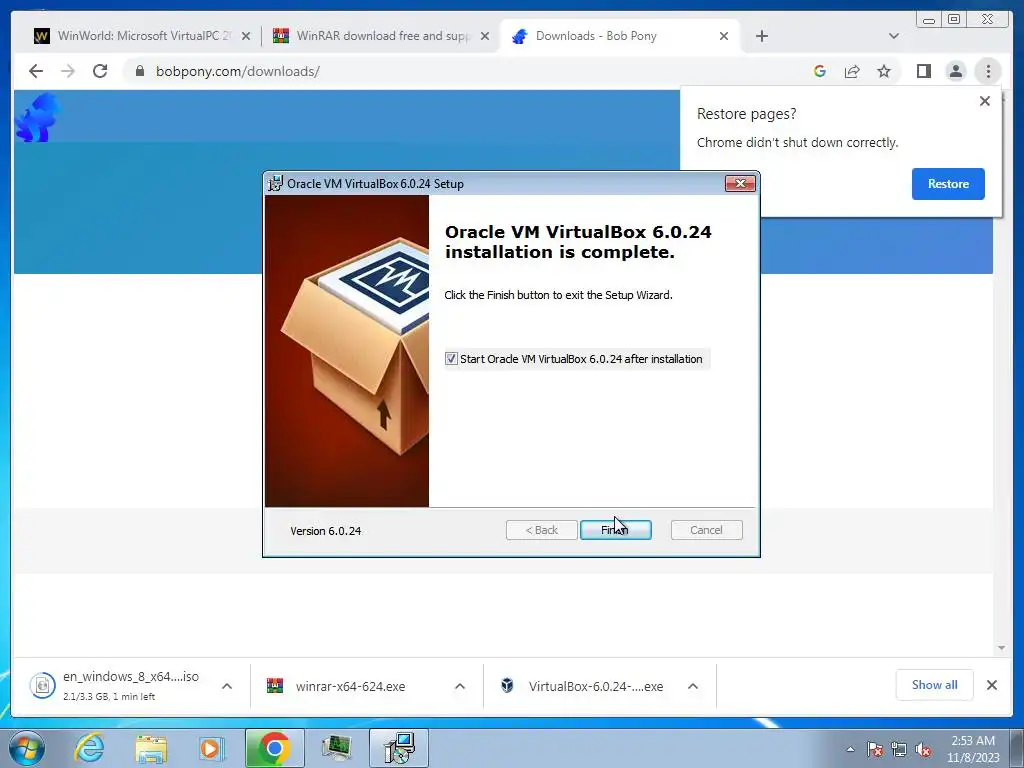
Task: Click the muted volume tray icon
Action: coord(923,749)
